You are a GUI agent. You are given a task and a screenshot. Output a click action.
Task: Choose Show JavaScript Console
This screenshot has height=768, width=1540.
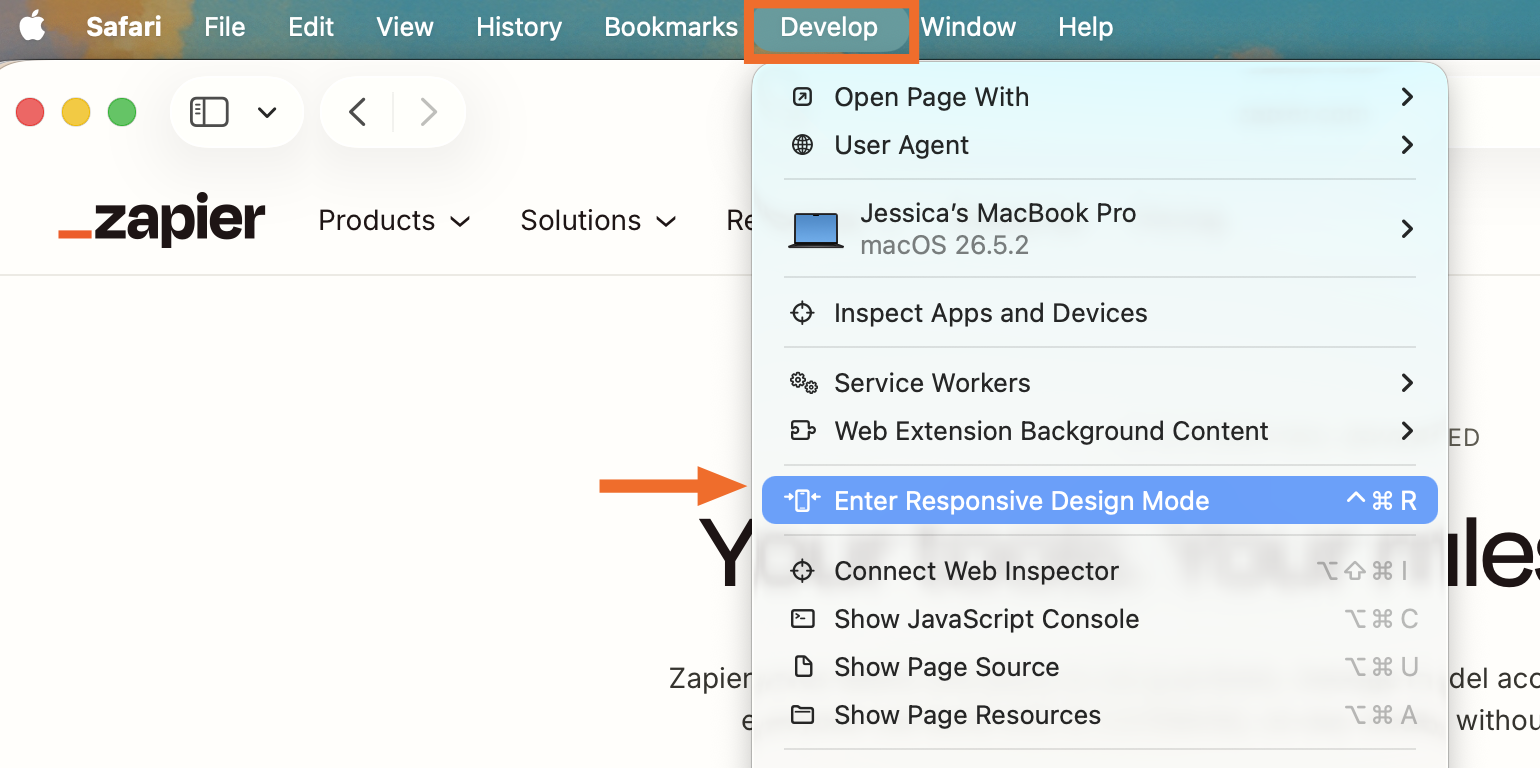pos(1100,619)
